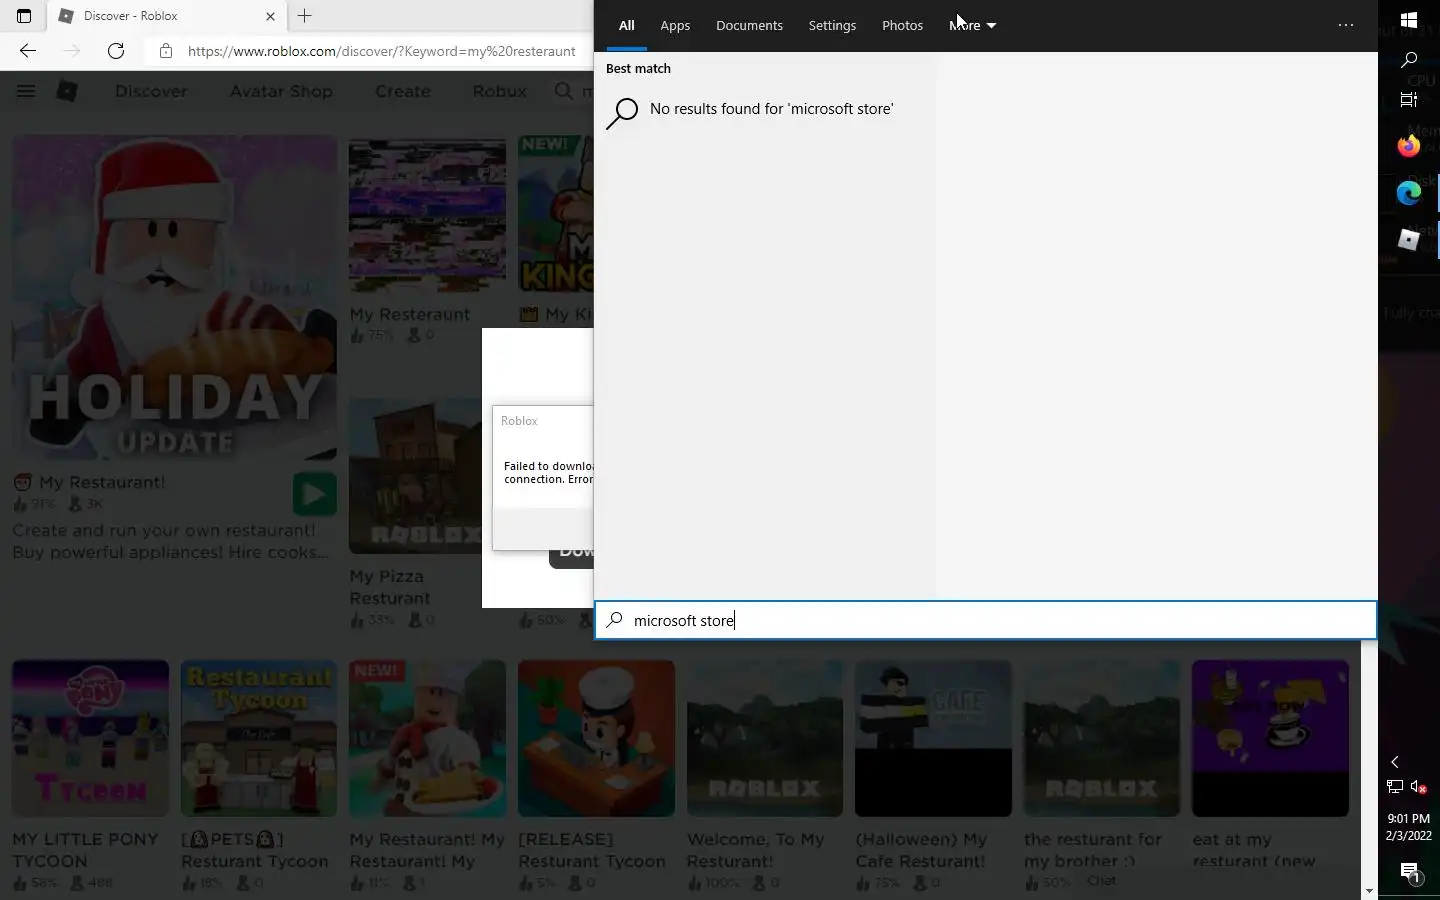Open Avatar Shop in Roblox navbar
Screen dimensions: 1440x900
pos(281,91)
